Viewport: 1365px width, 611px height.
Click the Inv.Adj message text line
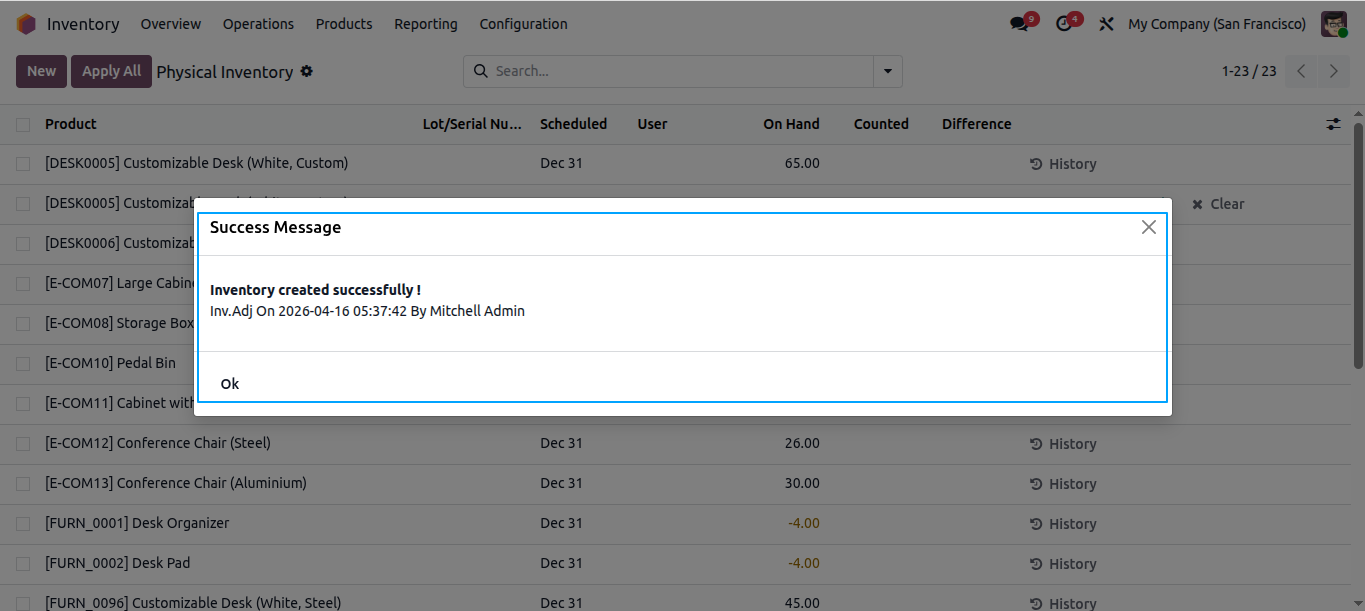[367, 311]
